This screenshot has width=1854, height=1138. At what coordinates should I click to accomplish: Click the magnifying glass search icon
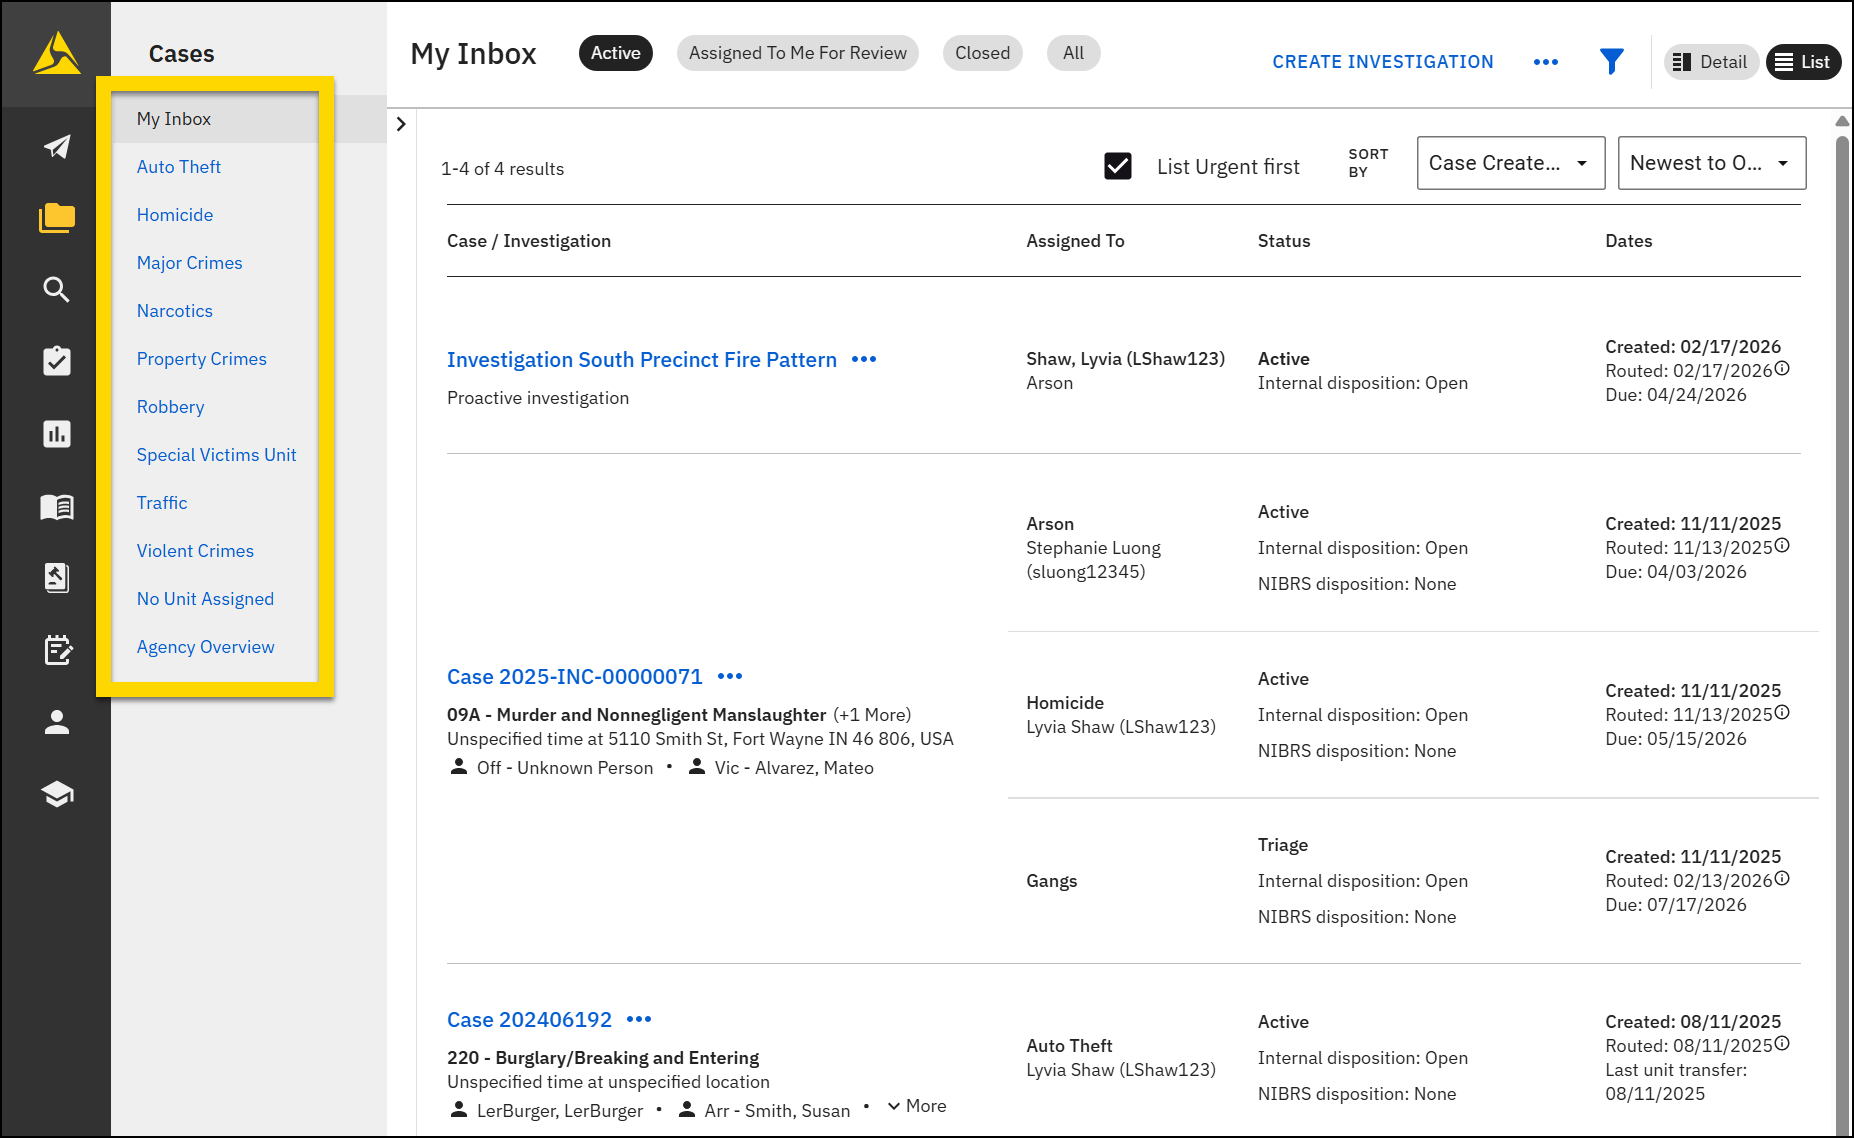57,290
